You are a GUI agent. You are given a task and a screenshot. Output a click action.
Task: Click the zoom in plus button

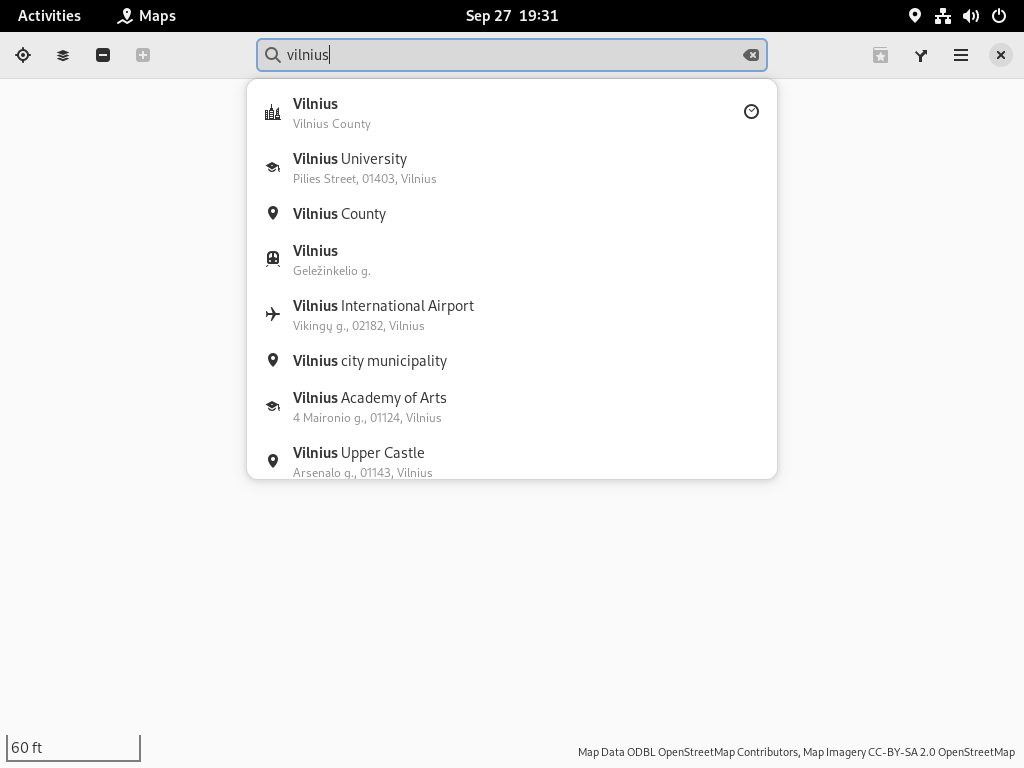pyautogui.click(x=143, y=56)
